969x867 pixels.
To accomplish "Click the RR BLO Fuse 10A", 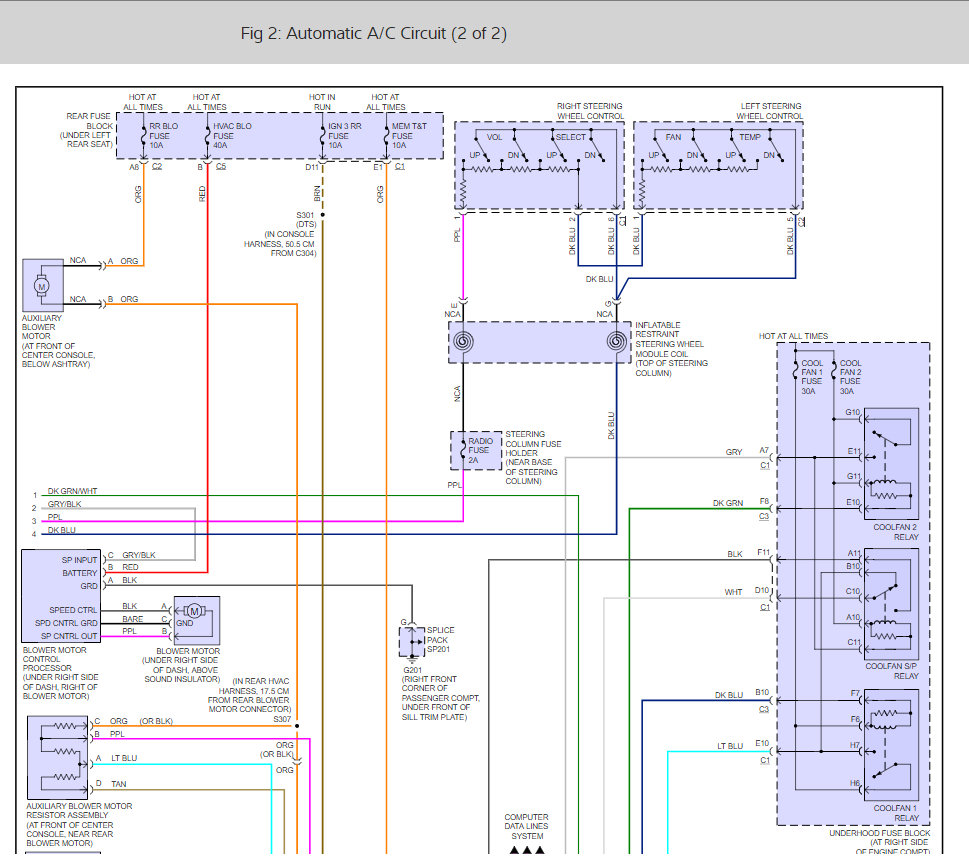I will 159,135.
